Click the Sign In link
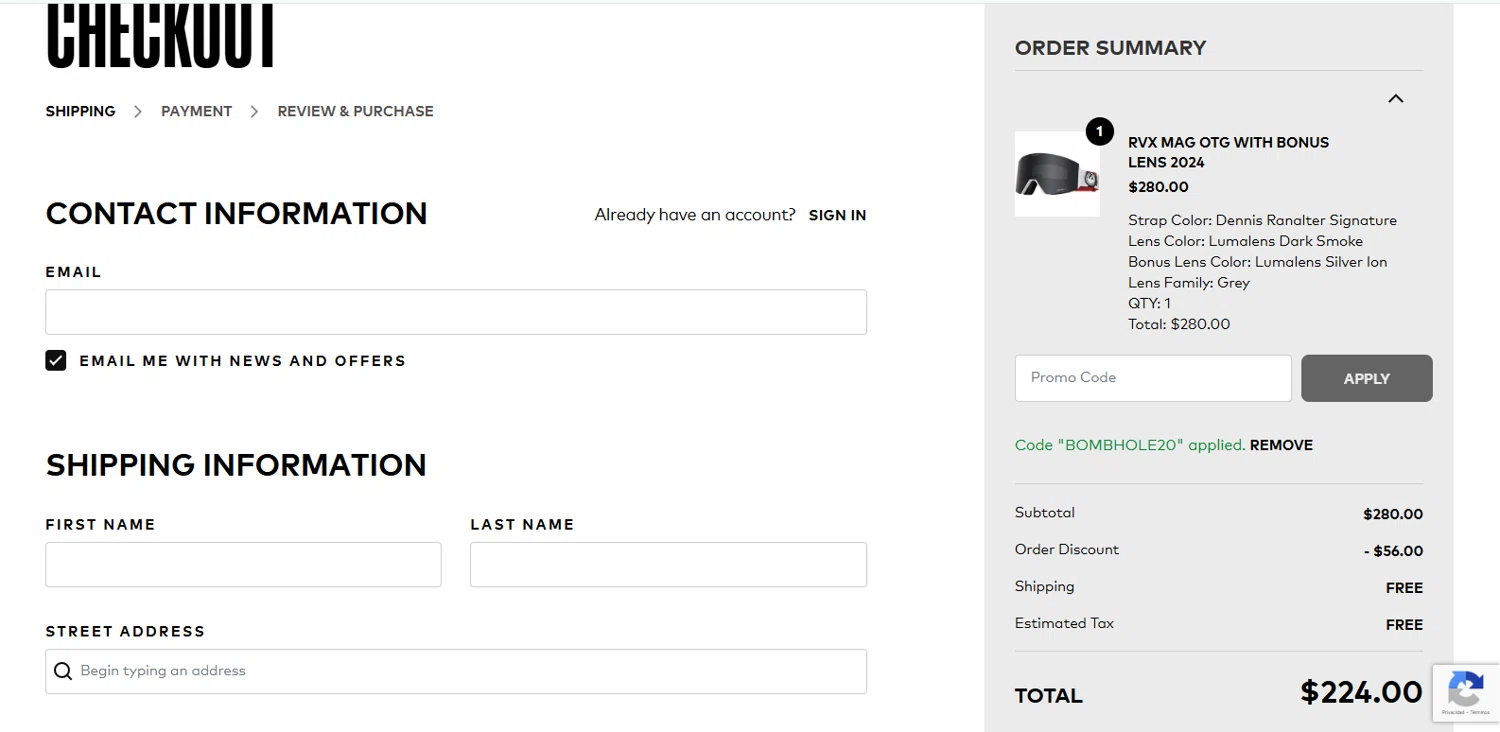The width and height of the screenshot is (1500, 732). [837, 215]
